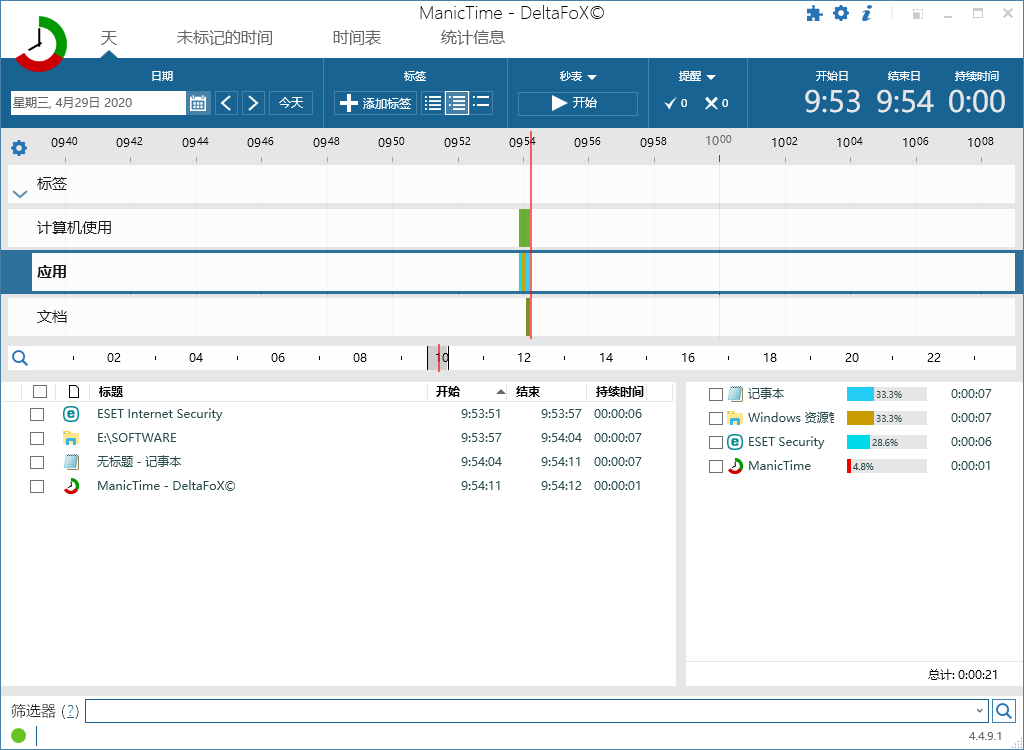The height and width of the screenshot is (750, 1024).
Task: Switch to the 统计信息 tab
Action: 473,37
